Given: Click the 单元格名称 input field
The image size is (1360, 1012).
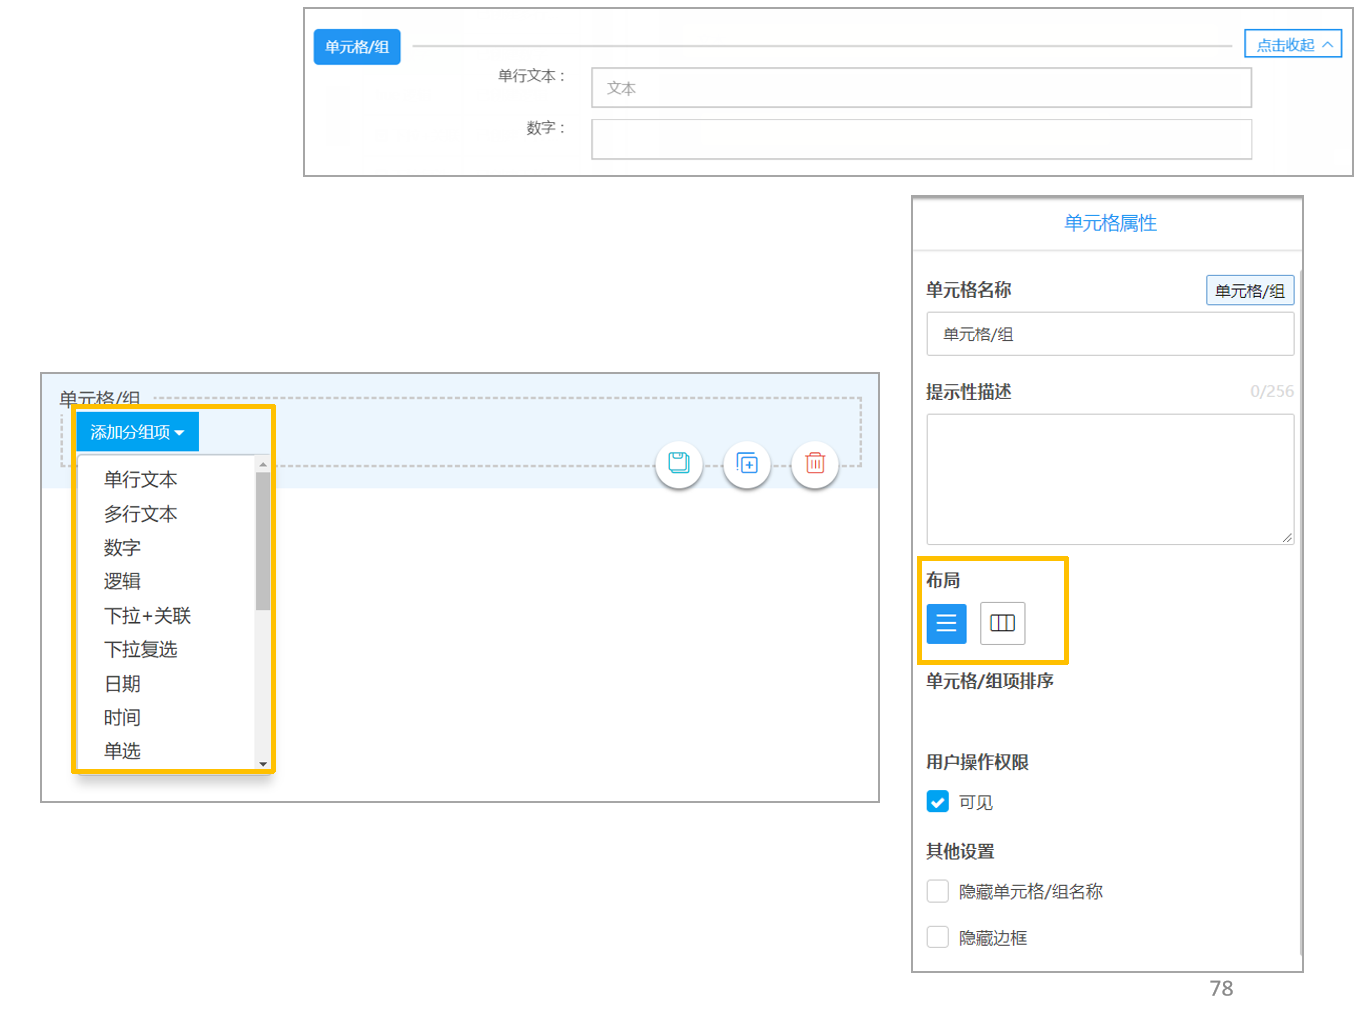Looking at the screenshot, I should [1110, 334].
